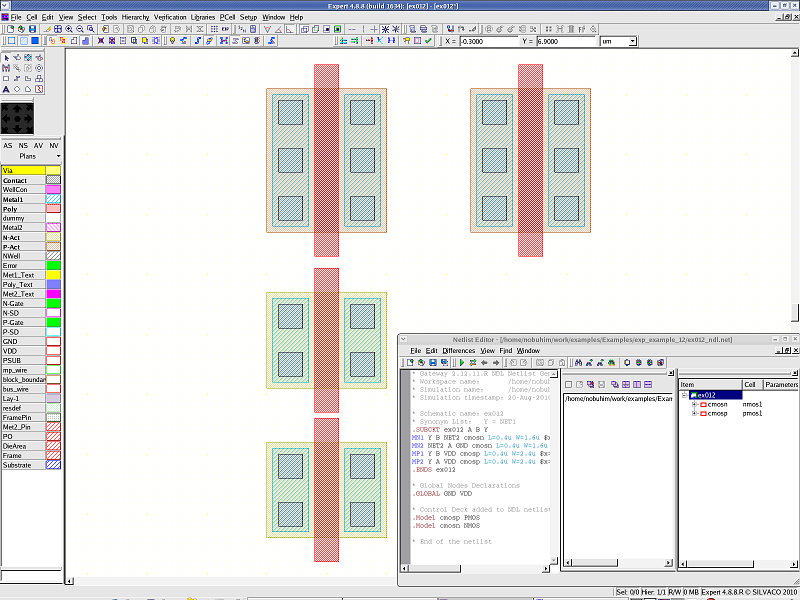
Task: Toggle the AV layer filter
Action: point(38,146)
